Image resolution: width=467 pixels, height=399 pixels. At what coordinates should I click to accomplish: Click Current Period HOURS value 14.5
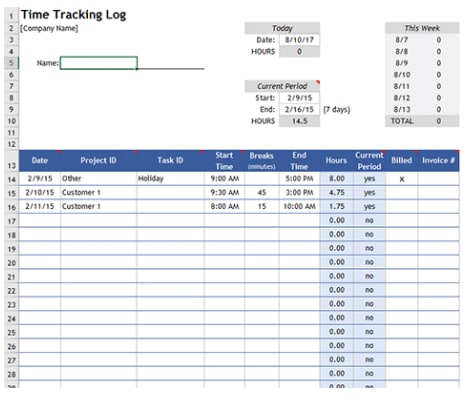[x=299, y=121]
